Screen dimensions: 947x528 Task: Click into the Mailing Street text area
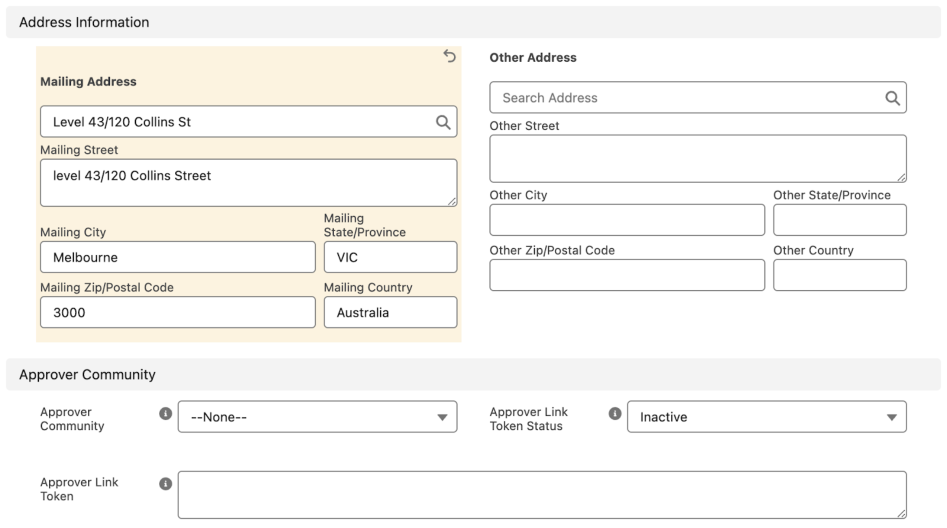[249, 183]
